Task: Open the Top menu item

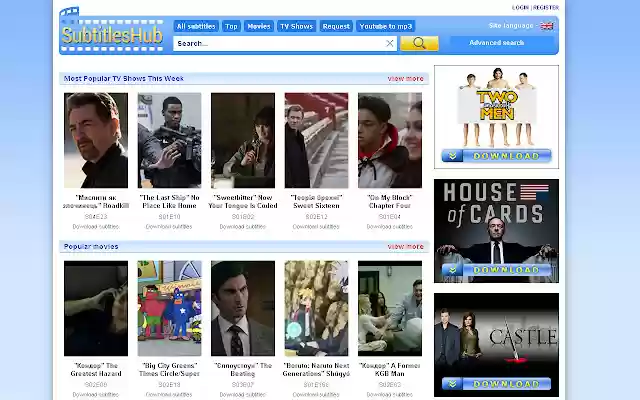Action: tap(231, 26)
